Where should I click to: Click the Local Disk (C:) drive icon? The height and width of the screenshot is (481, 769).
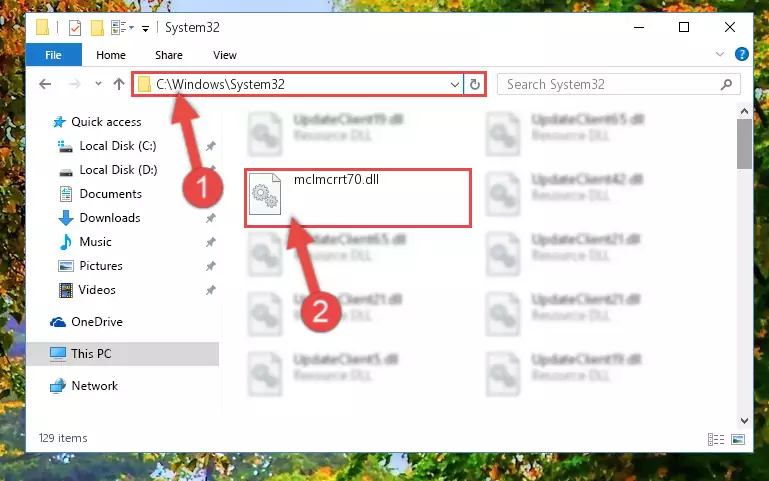65,147
